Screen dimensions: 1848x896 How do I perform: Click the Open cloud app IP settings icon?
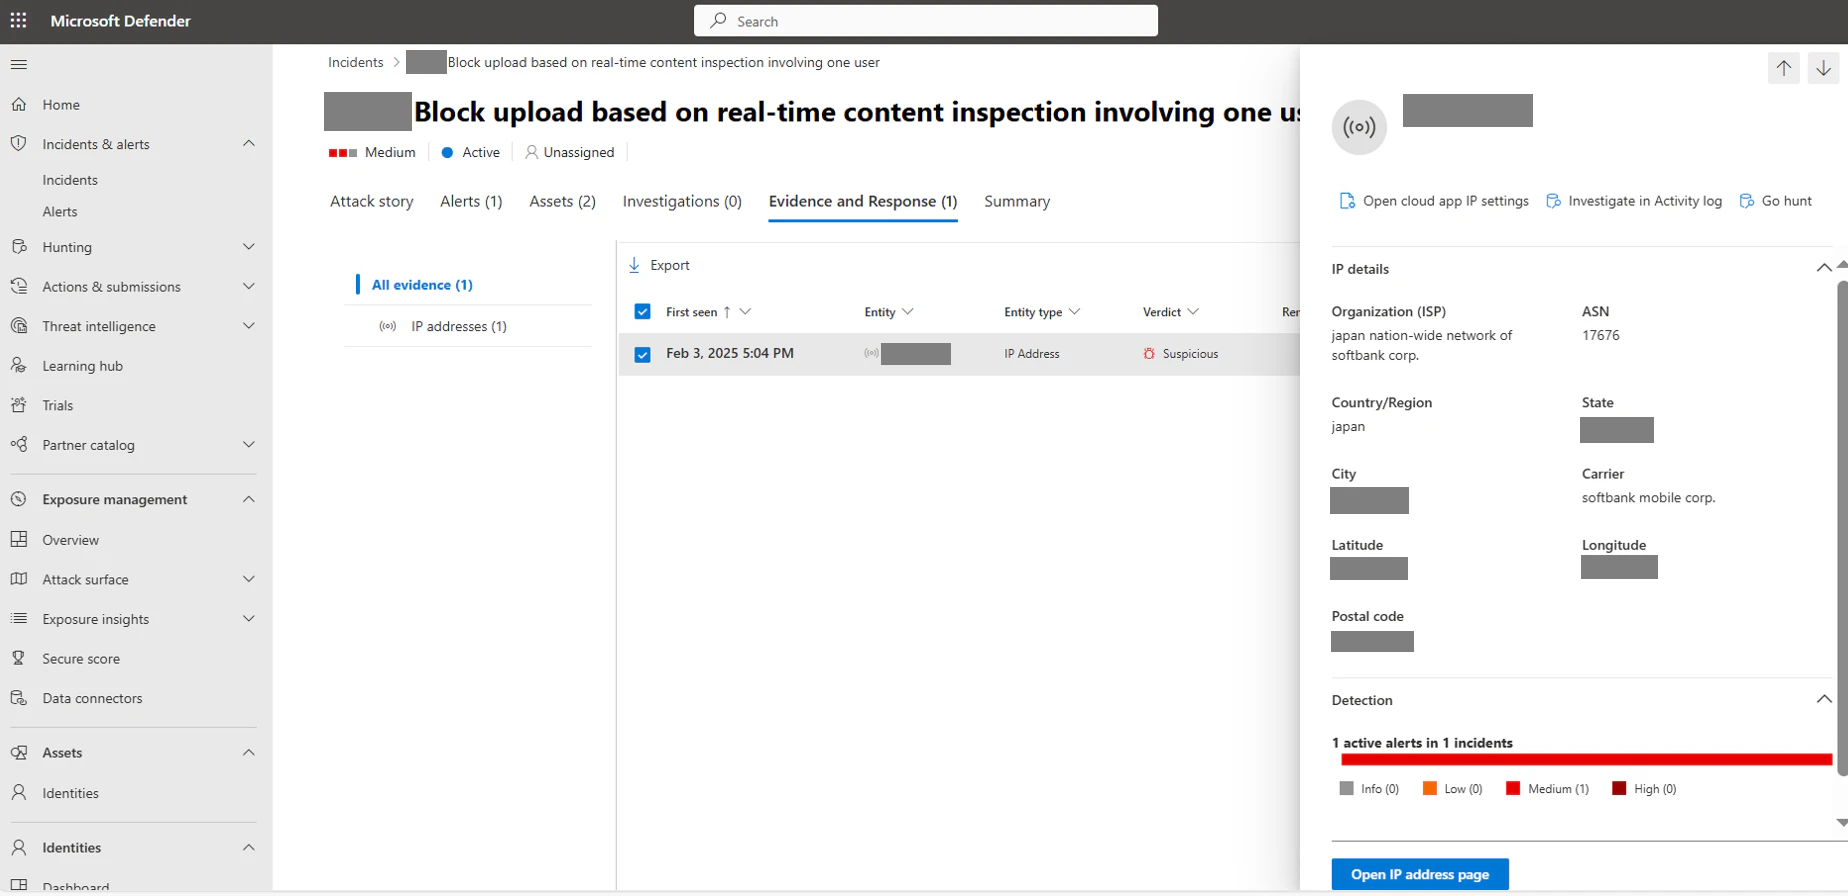[1347, 201]
